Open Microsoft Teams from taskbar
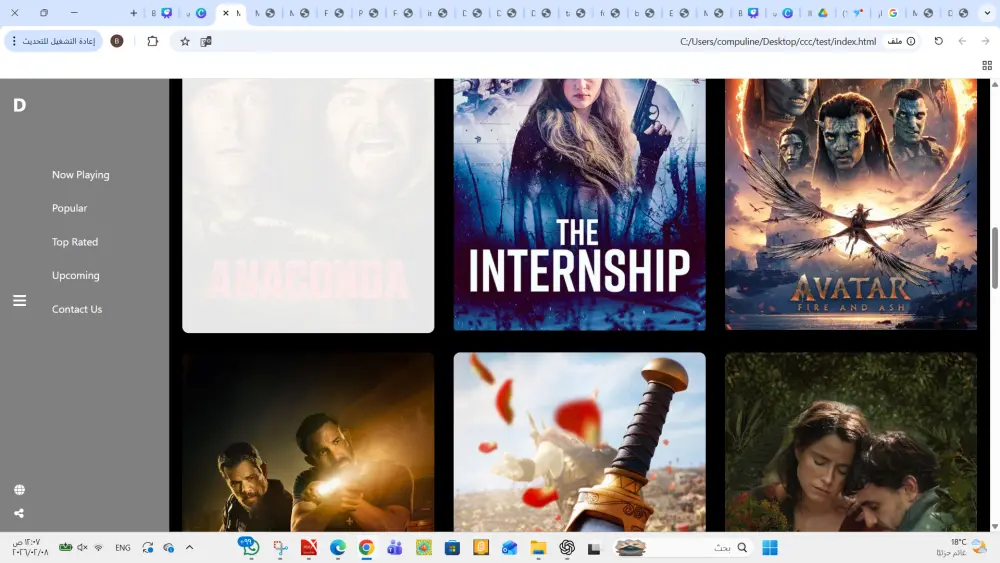 click(395, 548)
